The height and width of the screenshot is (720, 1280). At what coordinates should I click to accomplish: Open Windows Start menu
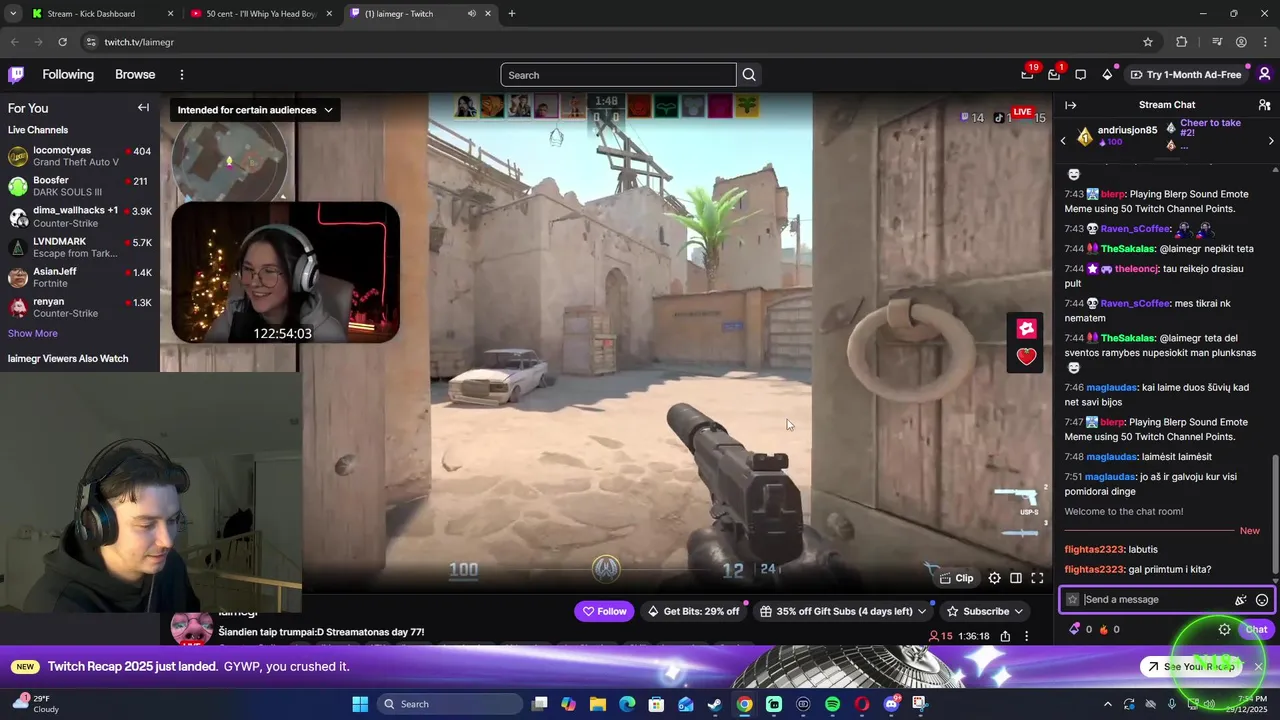coord(360,704)
